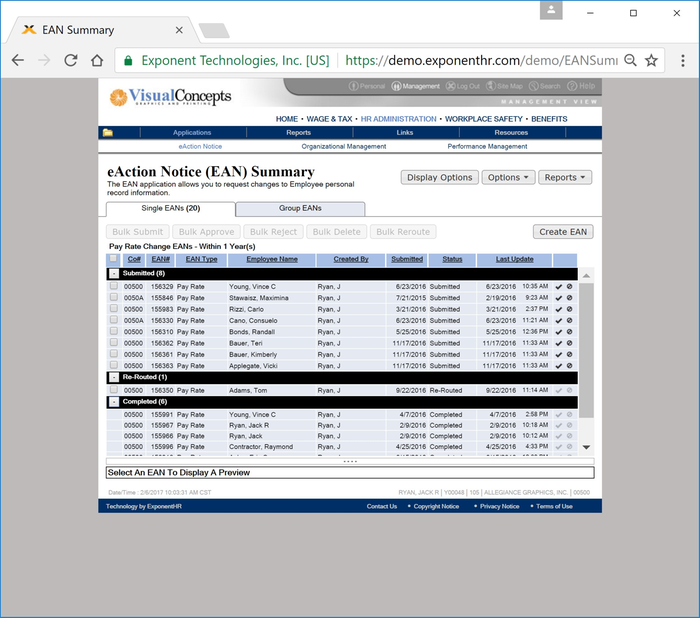Check the box for Bonds, Randall

tap(114, 331)
